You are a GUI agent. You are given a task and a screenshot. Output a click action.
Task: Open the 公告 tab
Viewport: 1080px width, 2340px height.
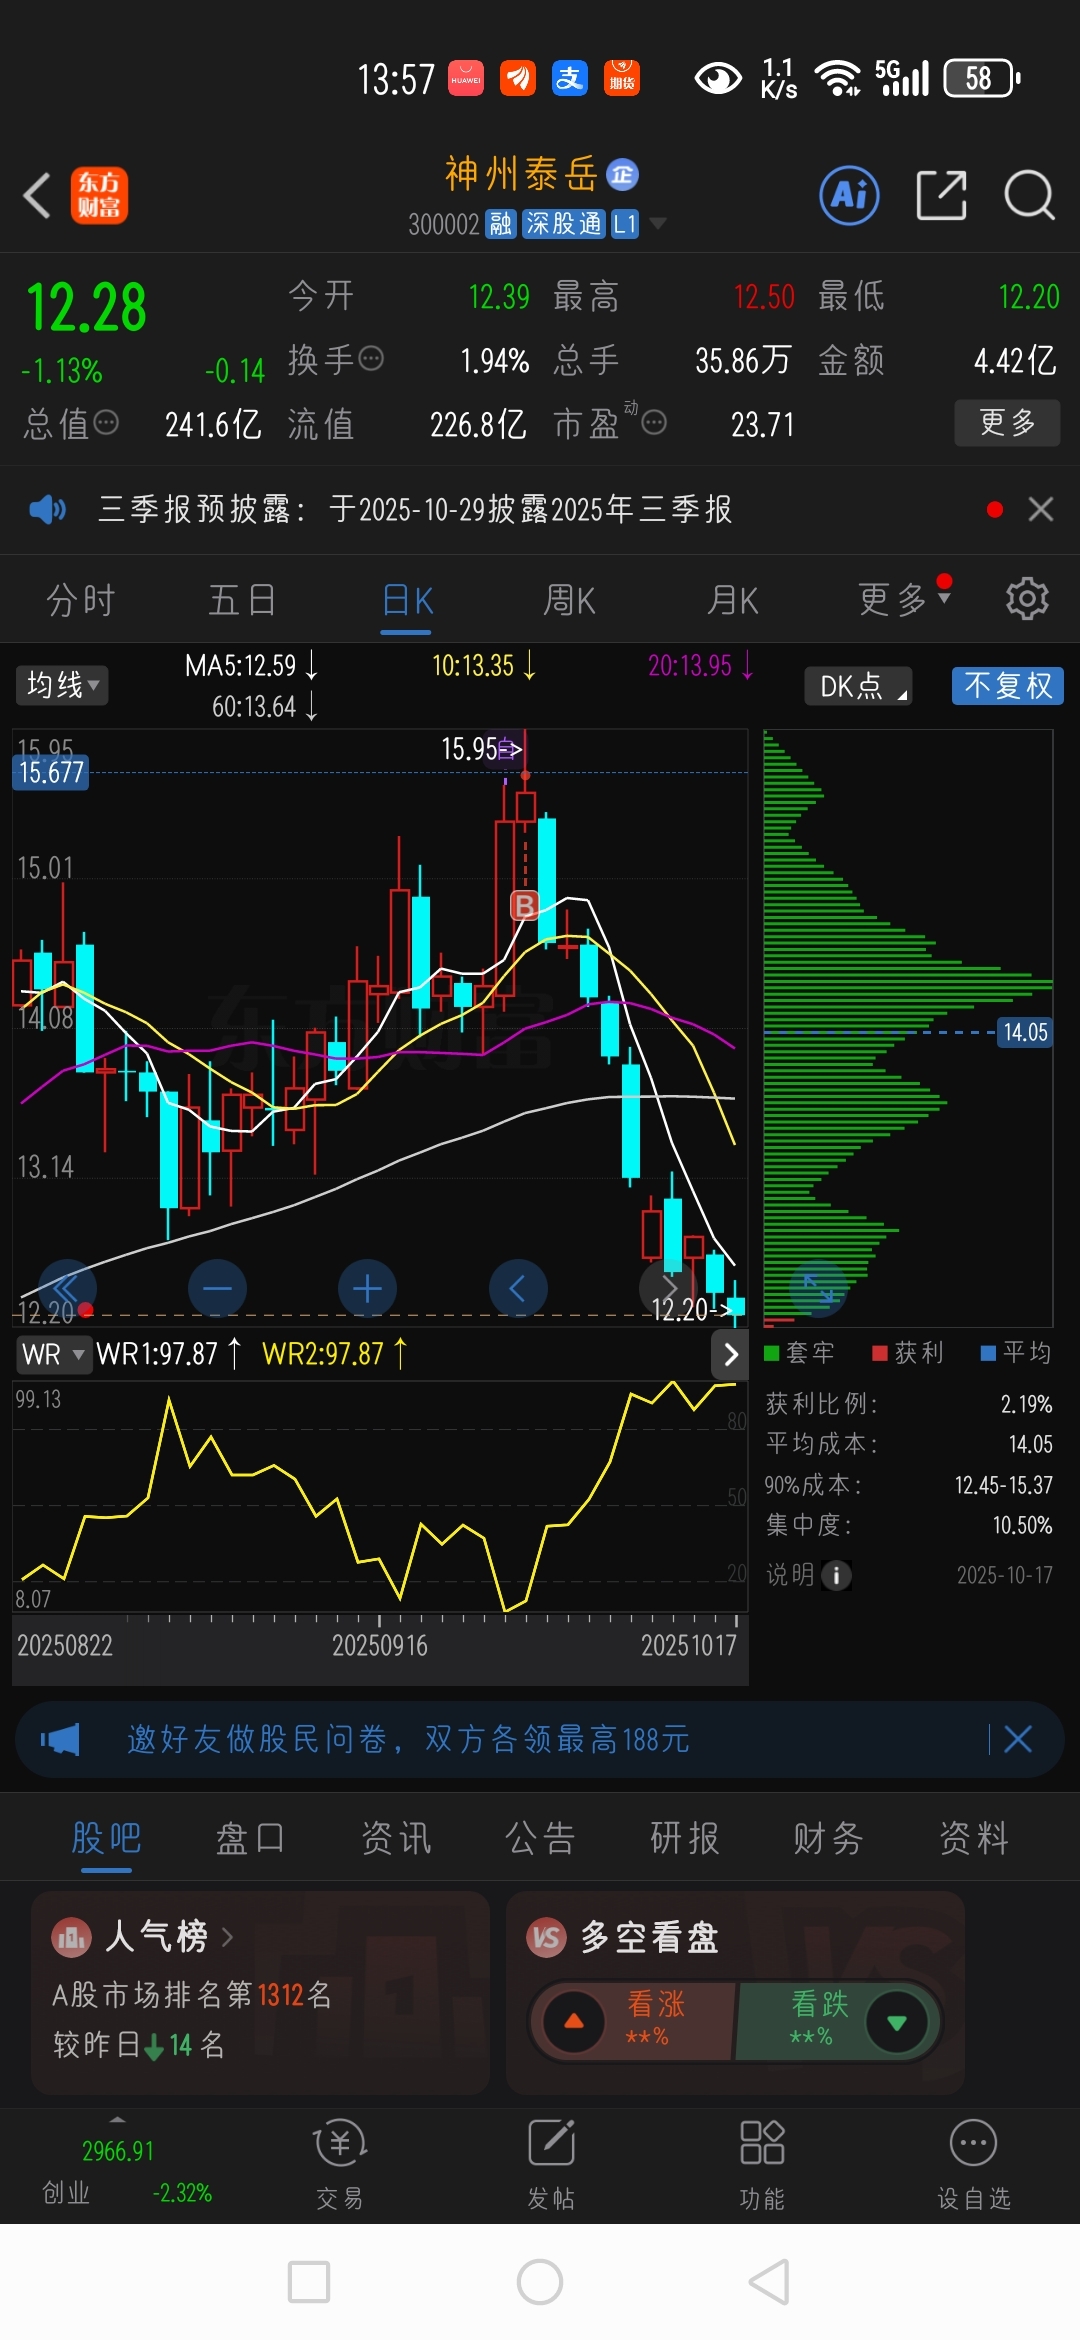point(540,1838)
